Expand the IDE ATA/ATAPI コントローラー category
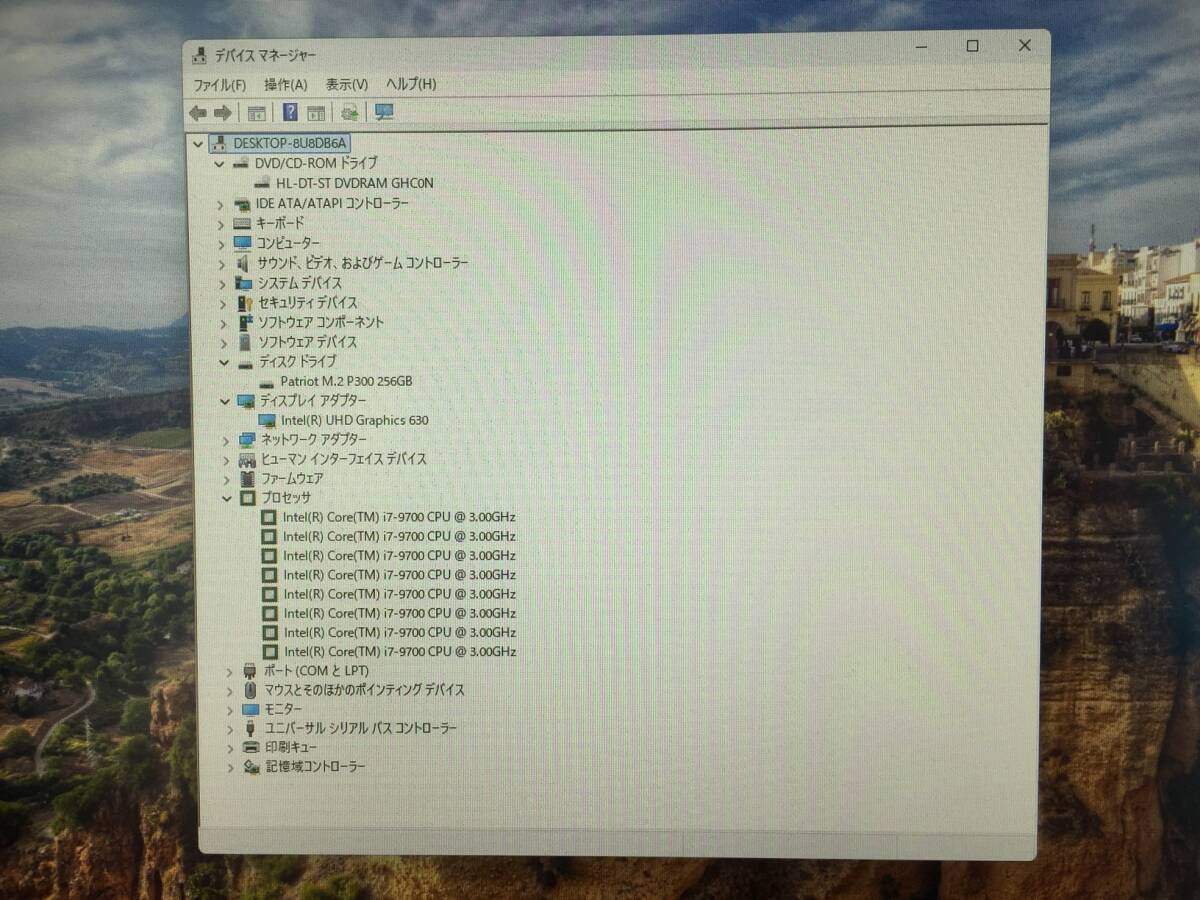 click(x=221, y=204)
